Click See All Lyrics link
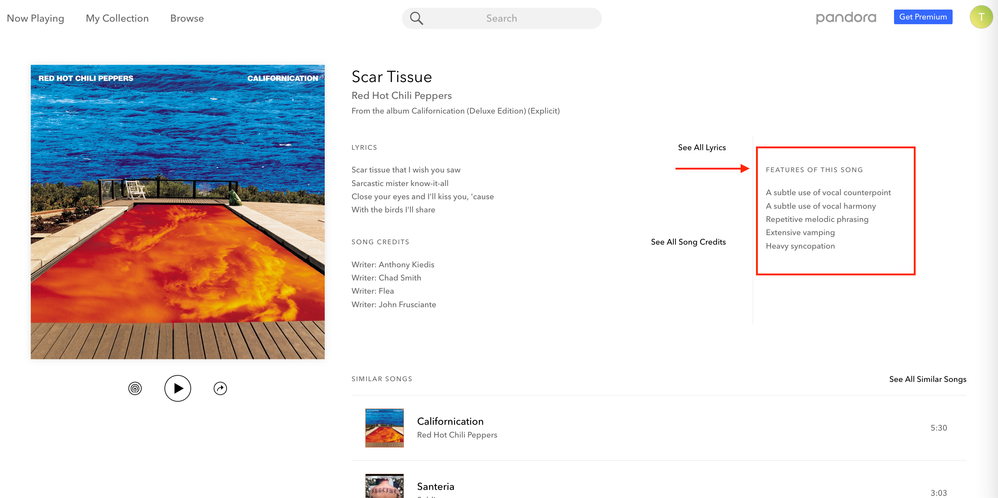 [702, 148]
